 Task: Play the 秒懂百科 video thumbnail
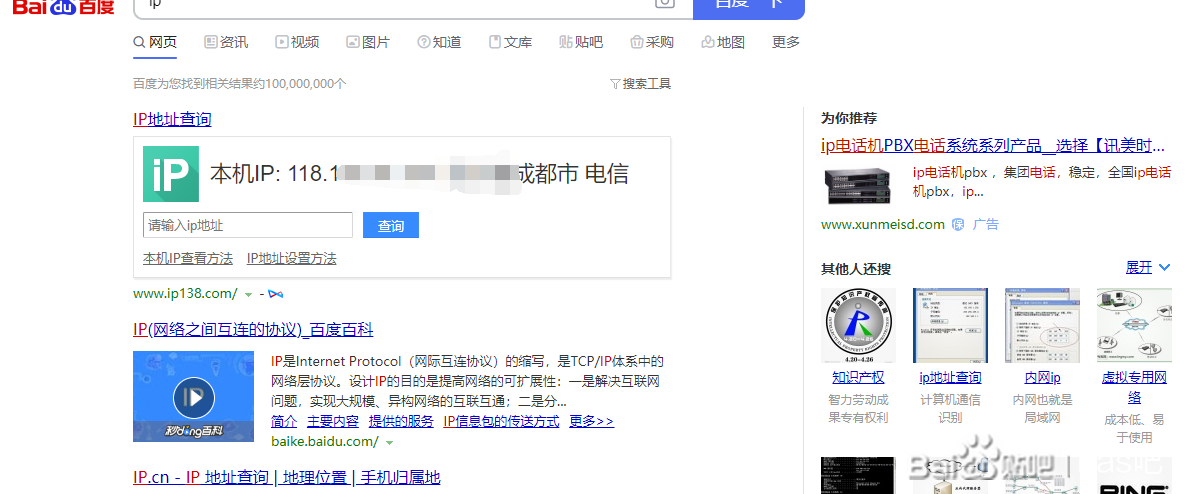193,396
